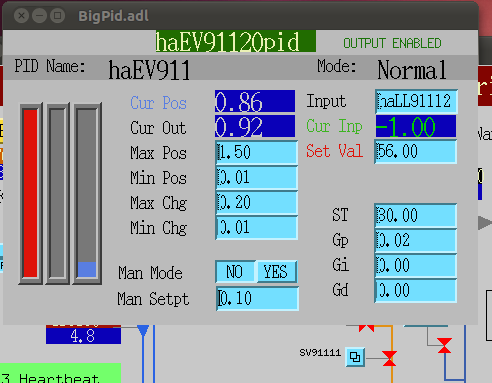Screen dimensions: 492x383
Task: Click the blue downward triangle flow marker
Action: click(x=143, y=330)
